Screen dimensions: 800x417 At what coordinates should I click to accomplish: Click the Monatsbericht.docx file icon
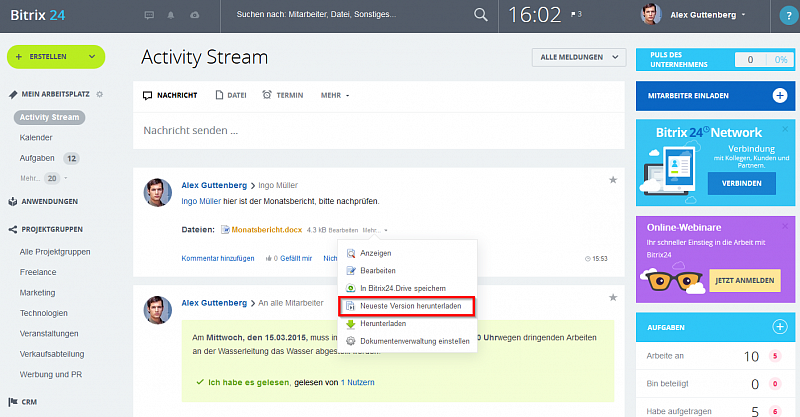pyautogui.click(x=225, y=230)
